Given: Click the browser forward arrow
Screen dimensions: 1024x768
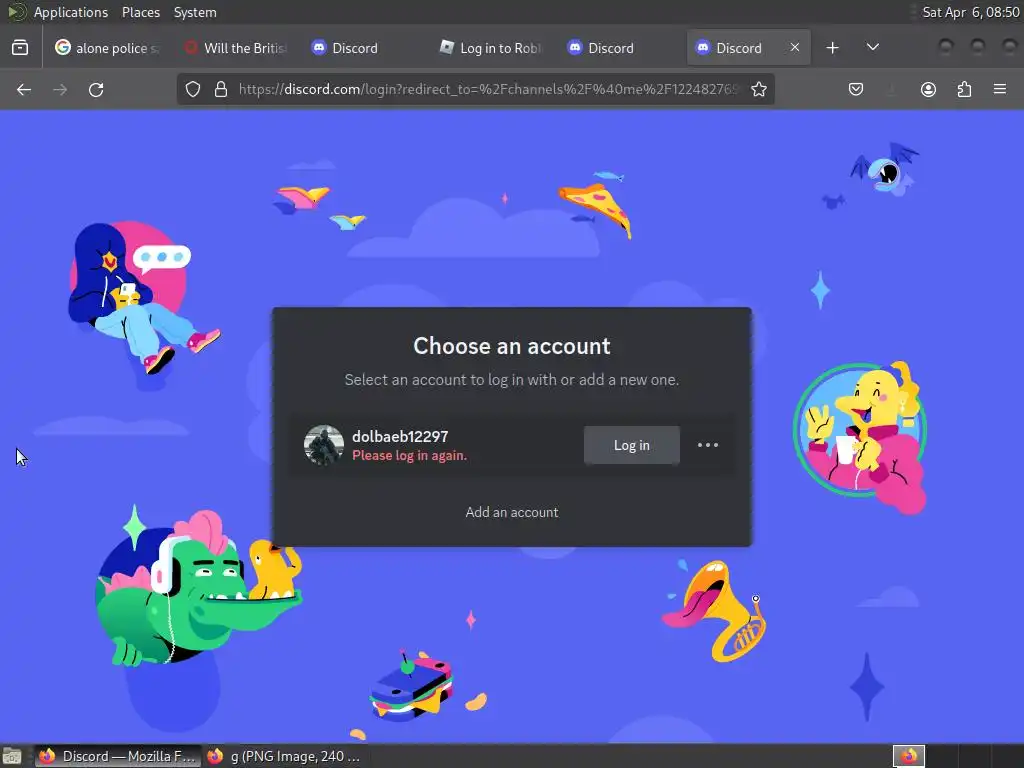Looking at the screenshot, I should 60,89.
